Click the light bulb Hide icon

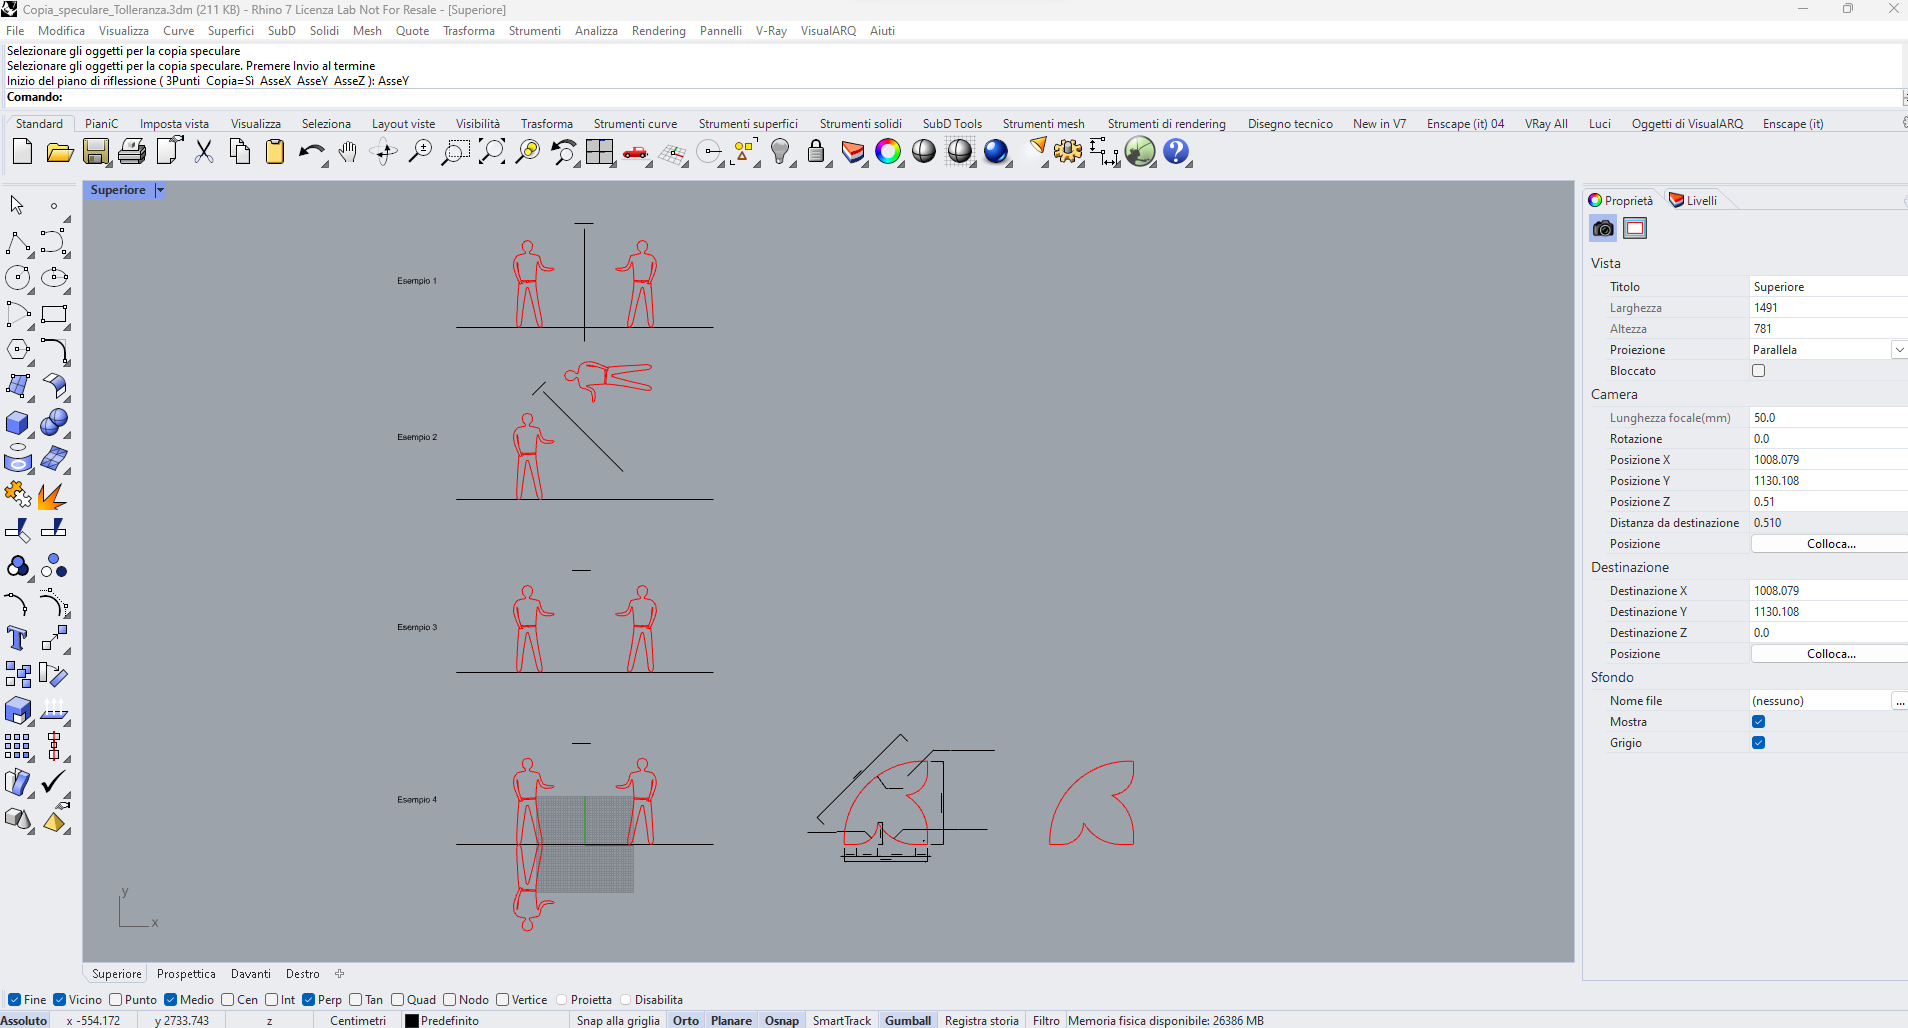point(780,152)
